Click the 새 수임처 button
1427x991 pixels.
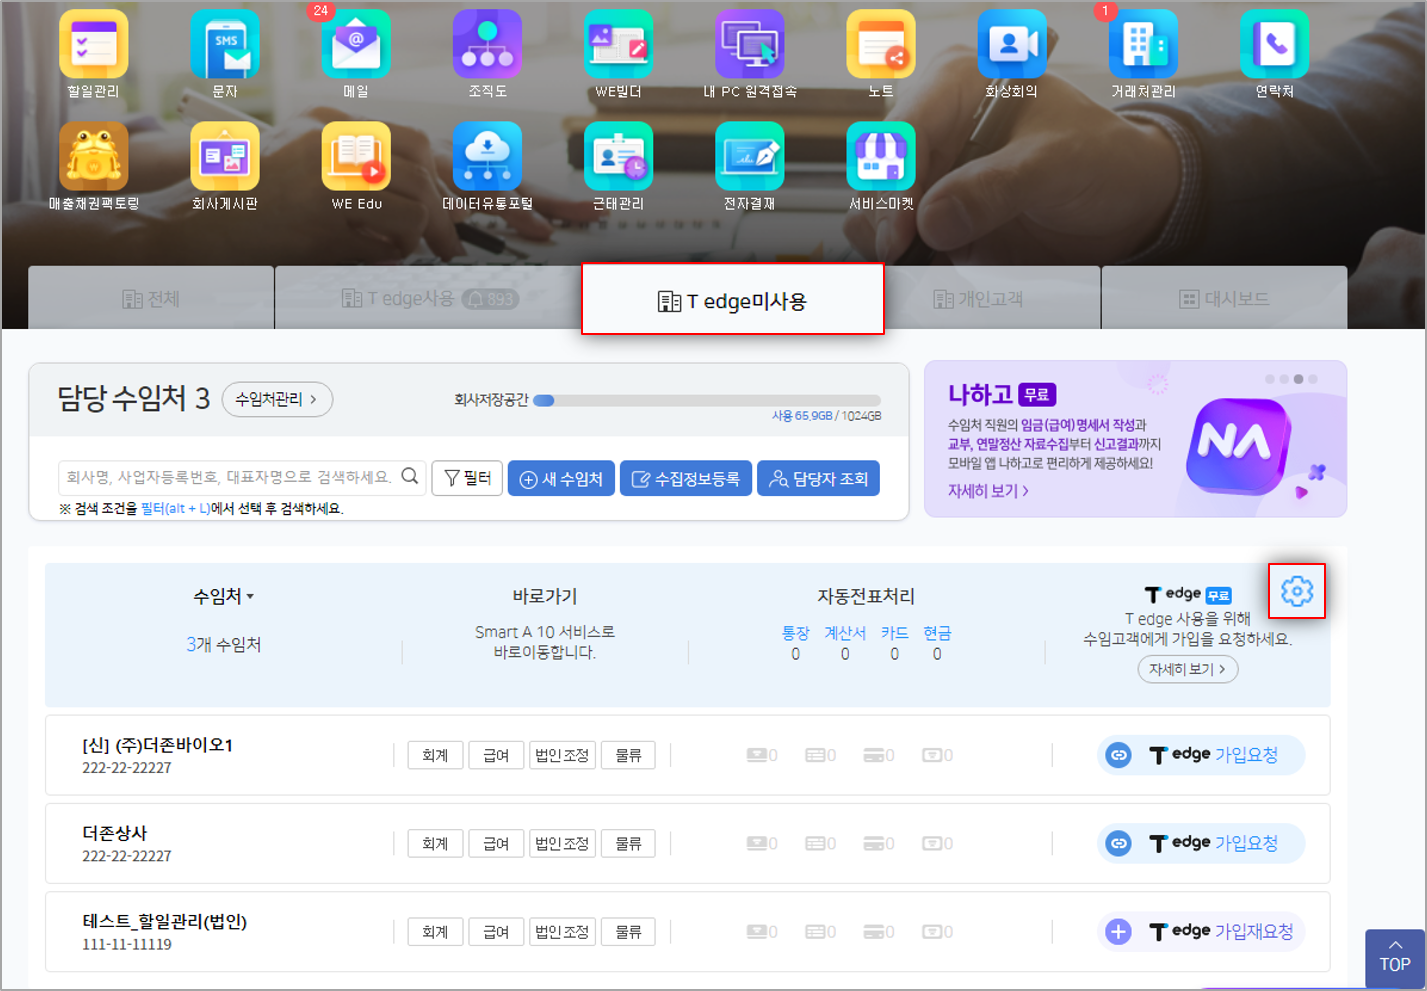(x=561, y=479)
